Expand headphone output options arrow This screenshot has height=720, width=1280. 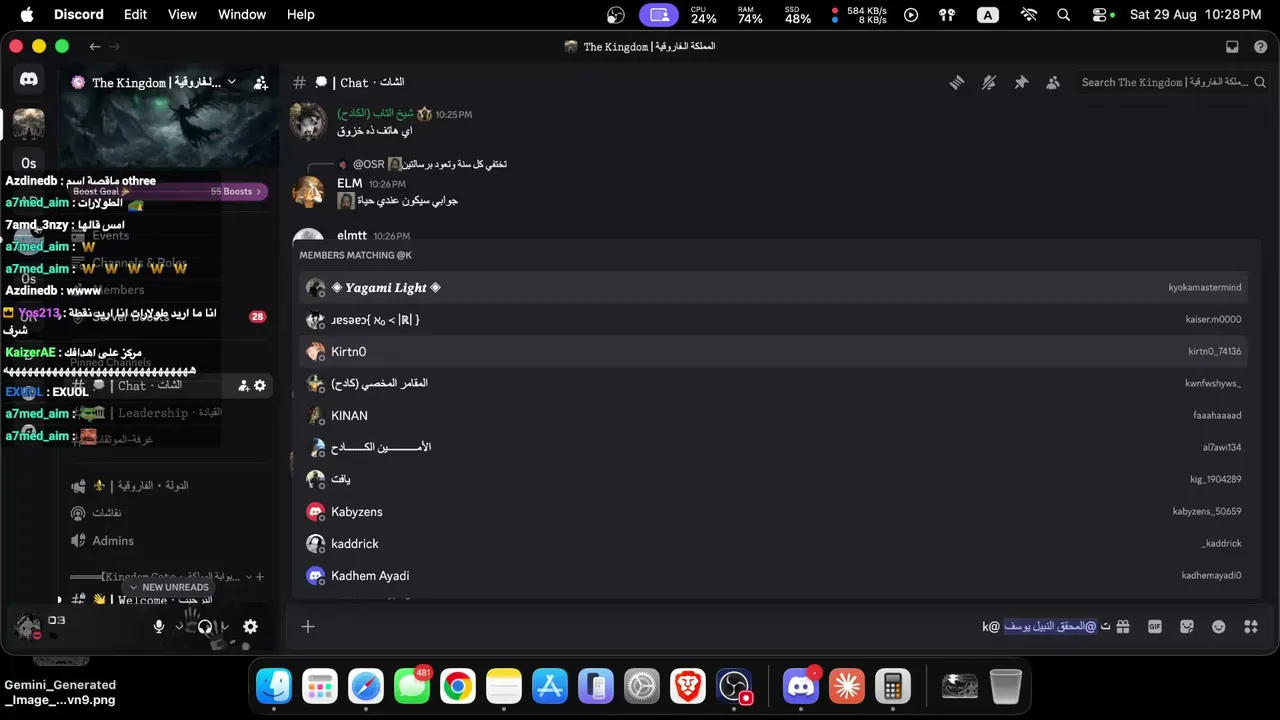[x=224, y=626]
